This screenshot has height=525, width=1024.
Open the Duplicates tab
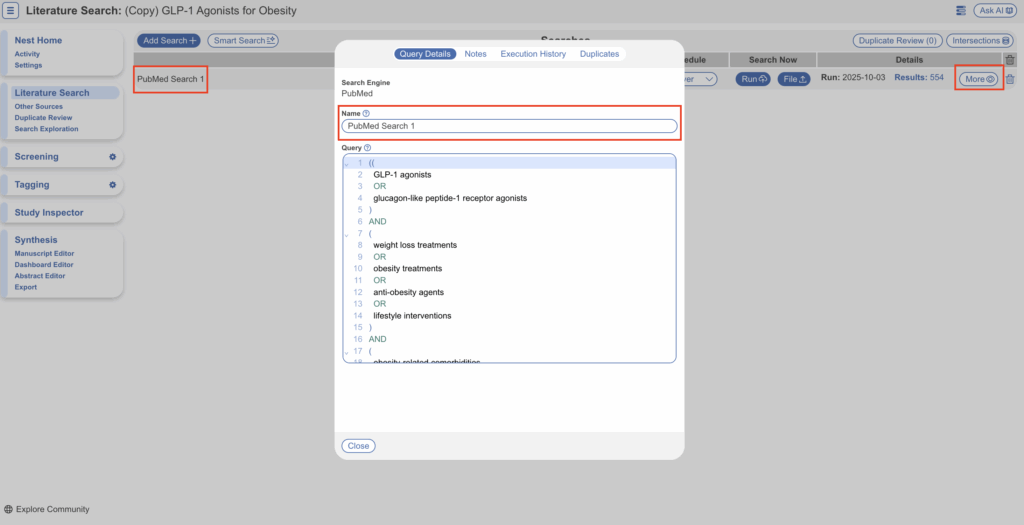(599, 54)
